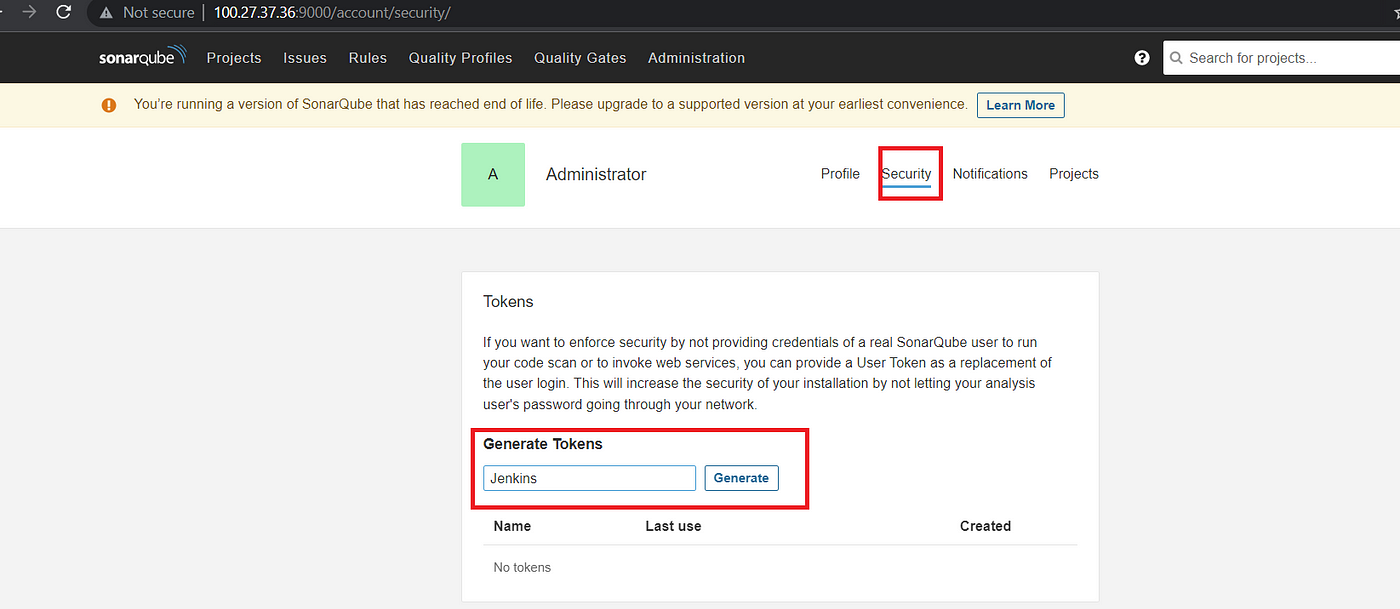
Task: Open Quality Gates
Action: tap(580, 58)
